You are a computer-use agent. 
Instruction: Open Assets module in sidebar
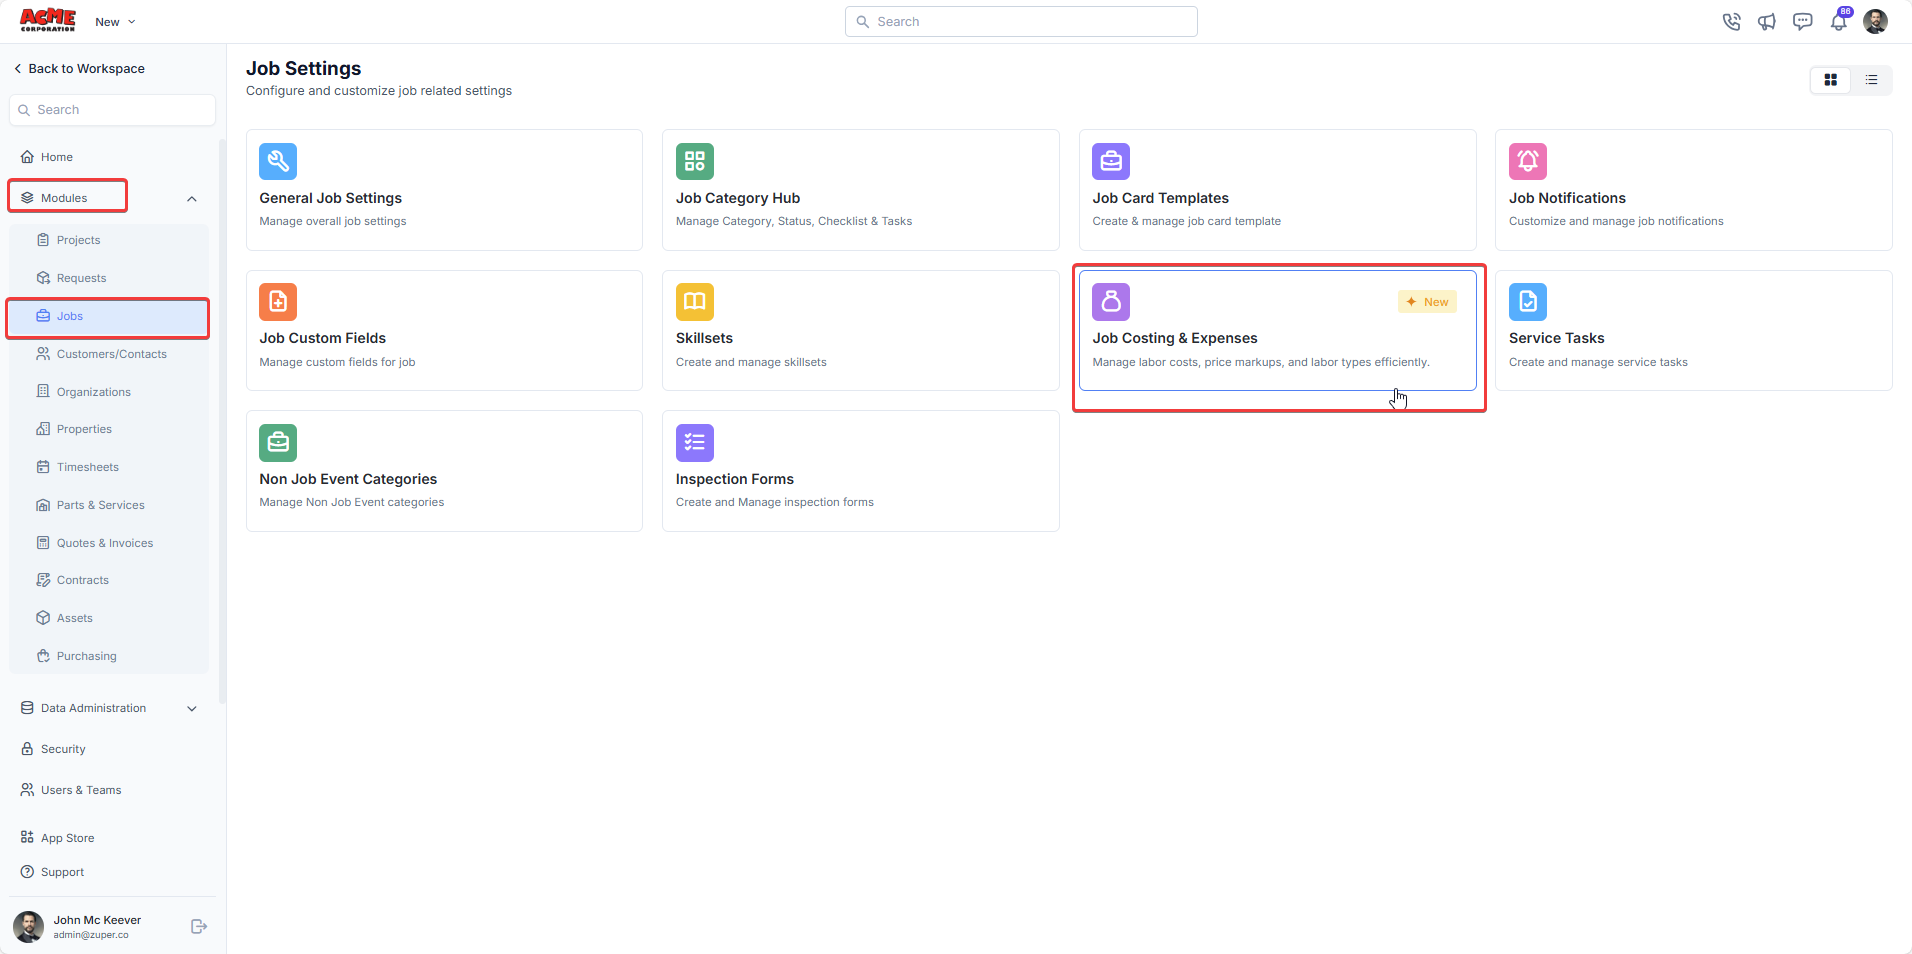[110, 618]
